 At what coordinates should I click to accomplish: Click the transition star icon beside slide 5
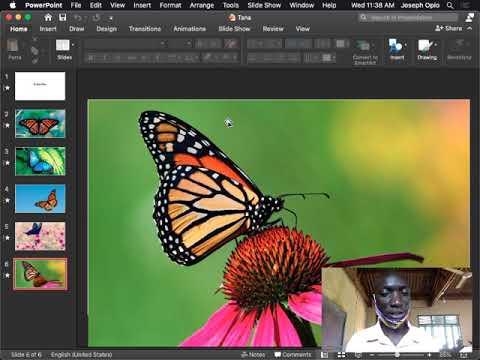point(7,238)
